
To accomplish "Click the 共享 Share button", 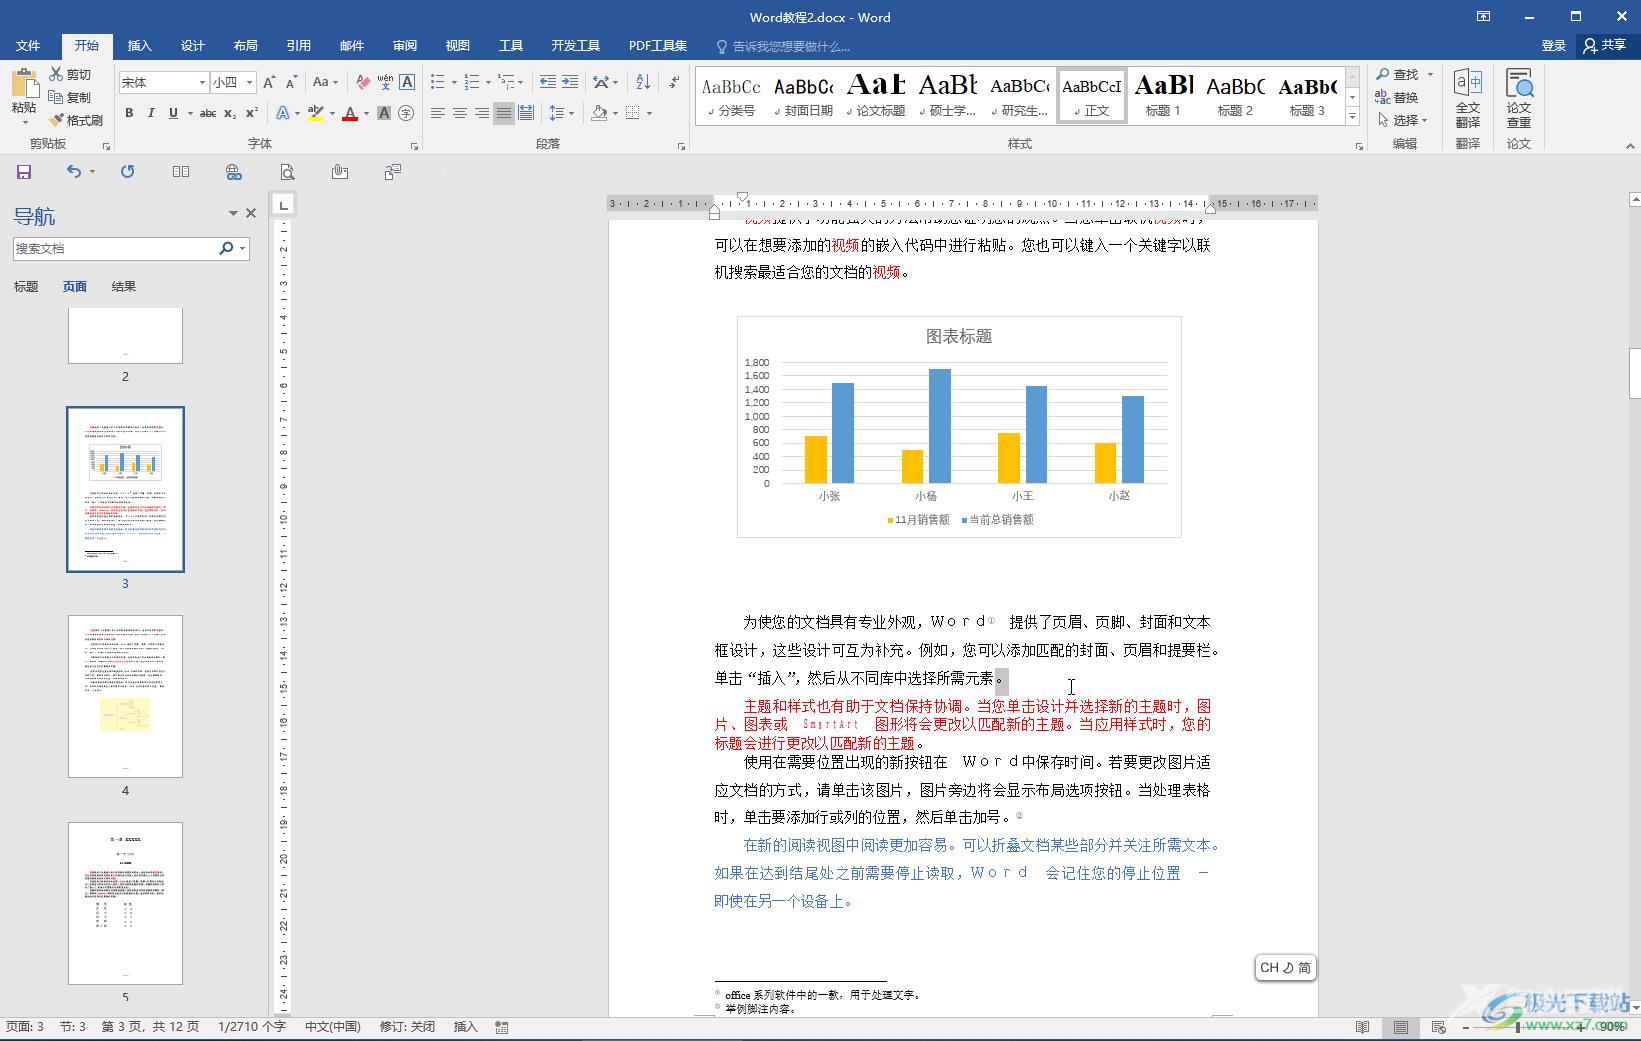I will pos(1604,45).
